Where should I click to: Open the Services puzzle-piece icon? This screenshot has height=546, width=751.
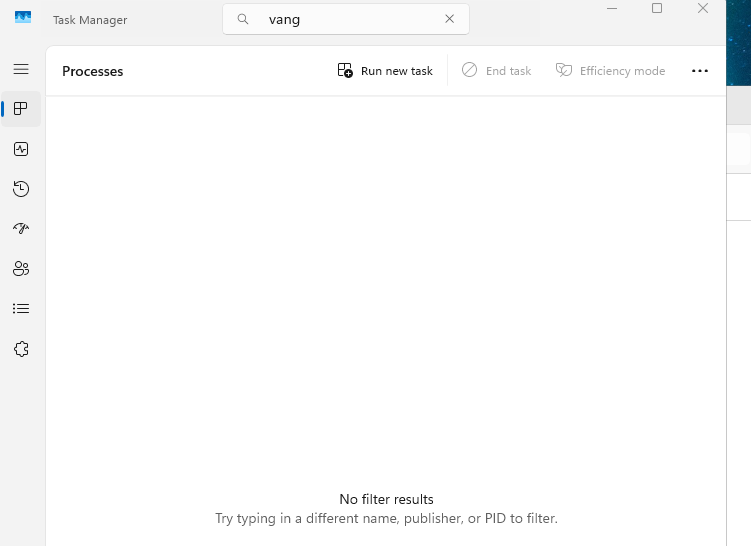(21, 349)
